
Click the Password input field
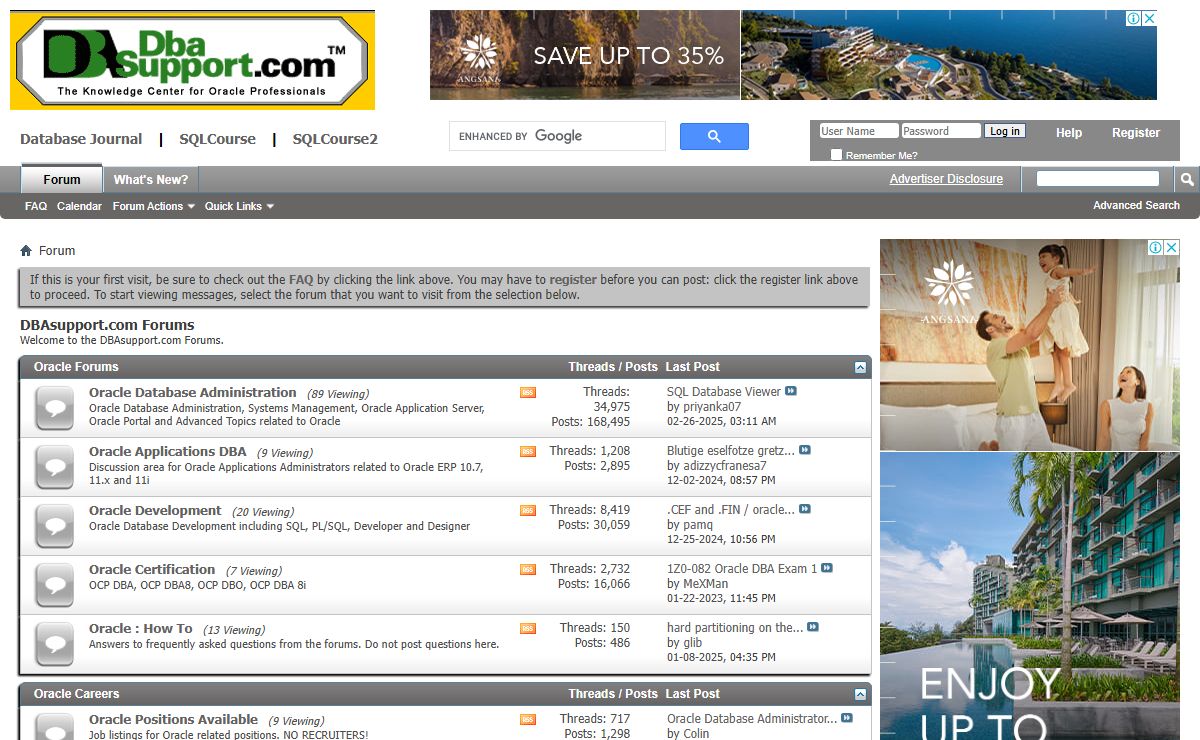point(940,131)
